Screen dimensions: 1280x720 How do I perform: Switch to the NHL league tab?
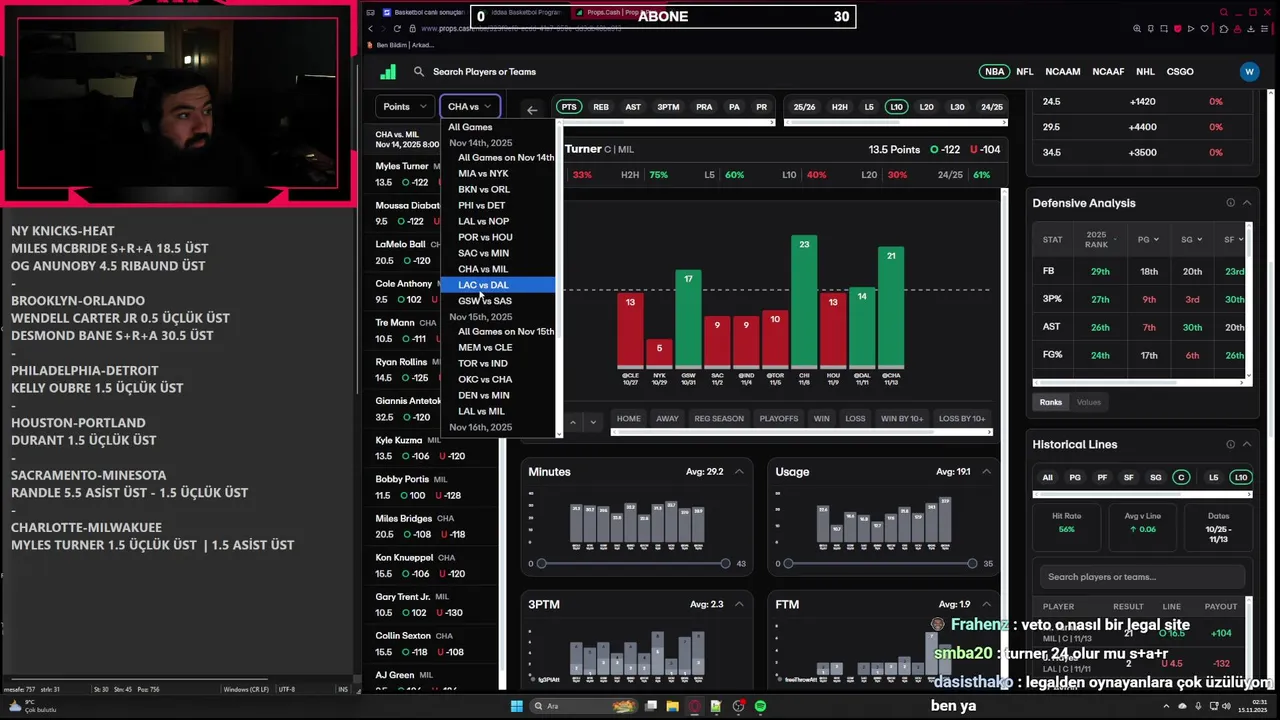1145,72
